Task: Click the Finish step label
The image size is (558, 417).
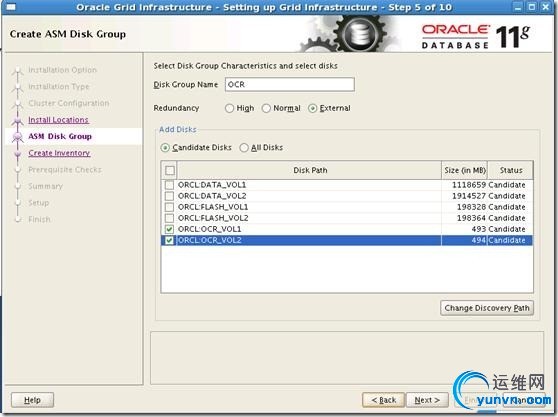Action: 39,220
